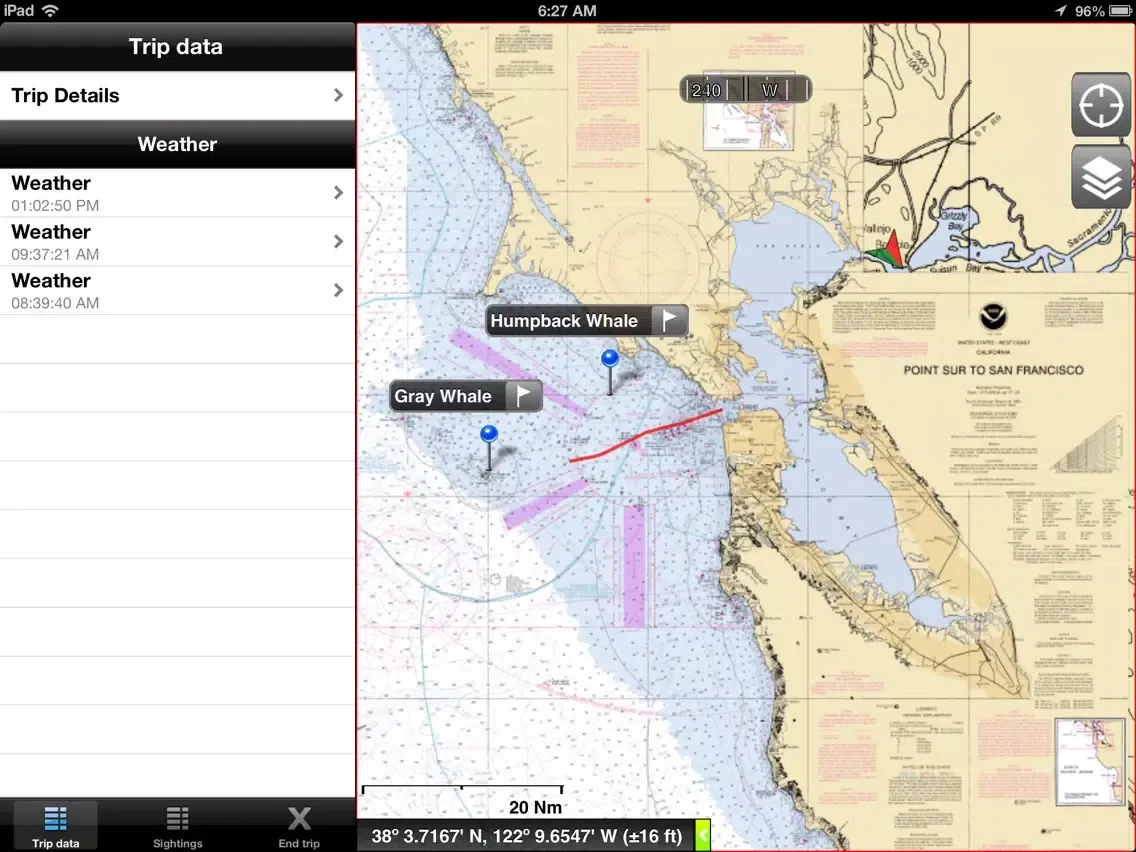The image size is (1136, 852).
Task: Tap the small inset map at bottom right
Action: 1090,761
